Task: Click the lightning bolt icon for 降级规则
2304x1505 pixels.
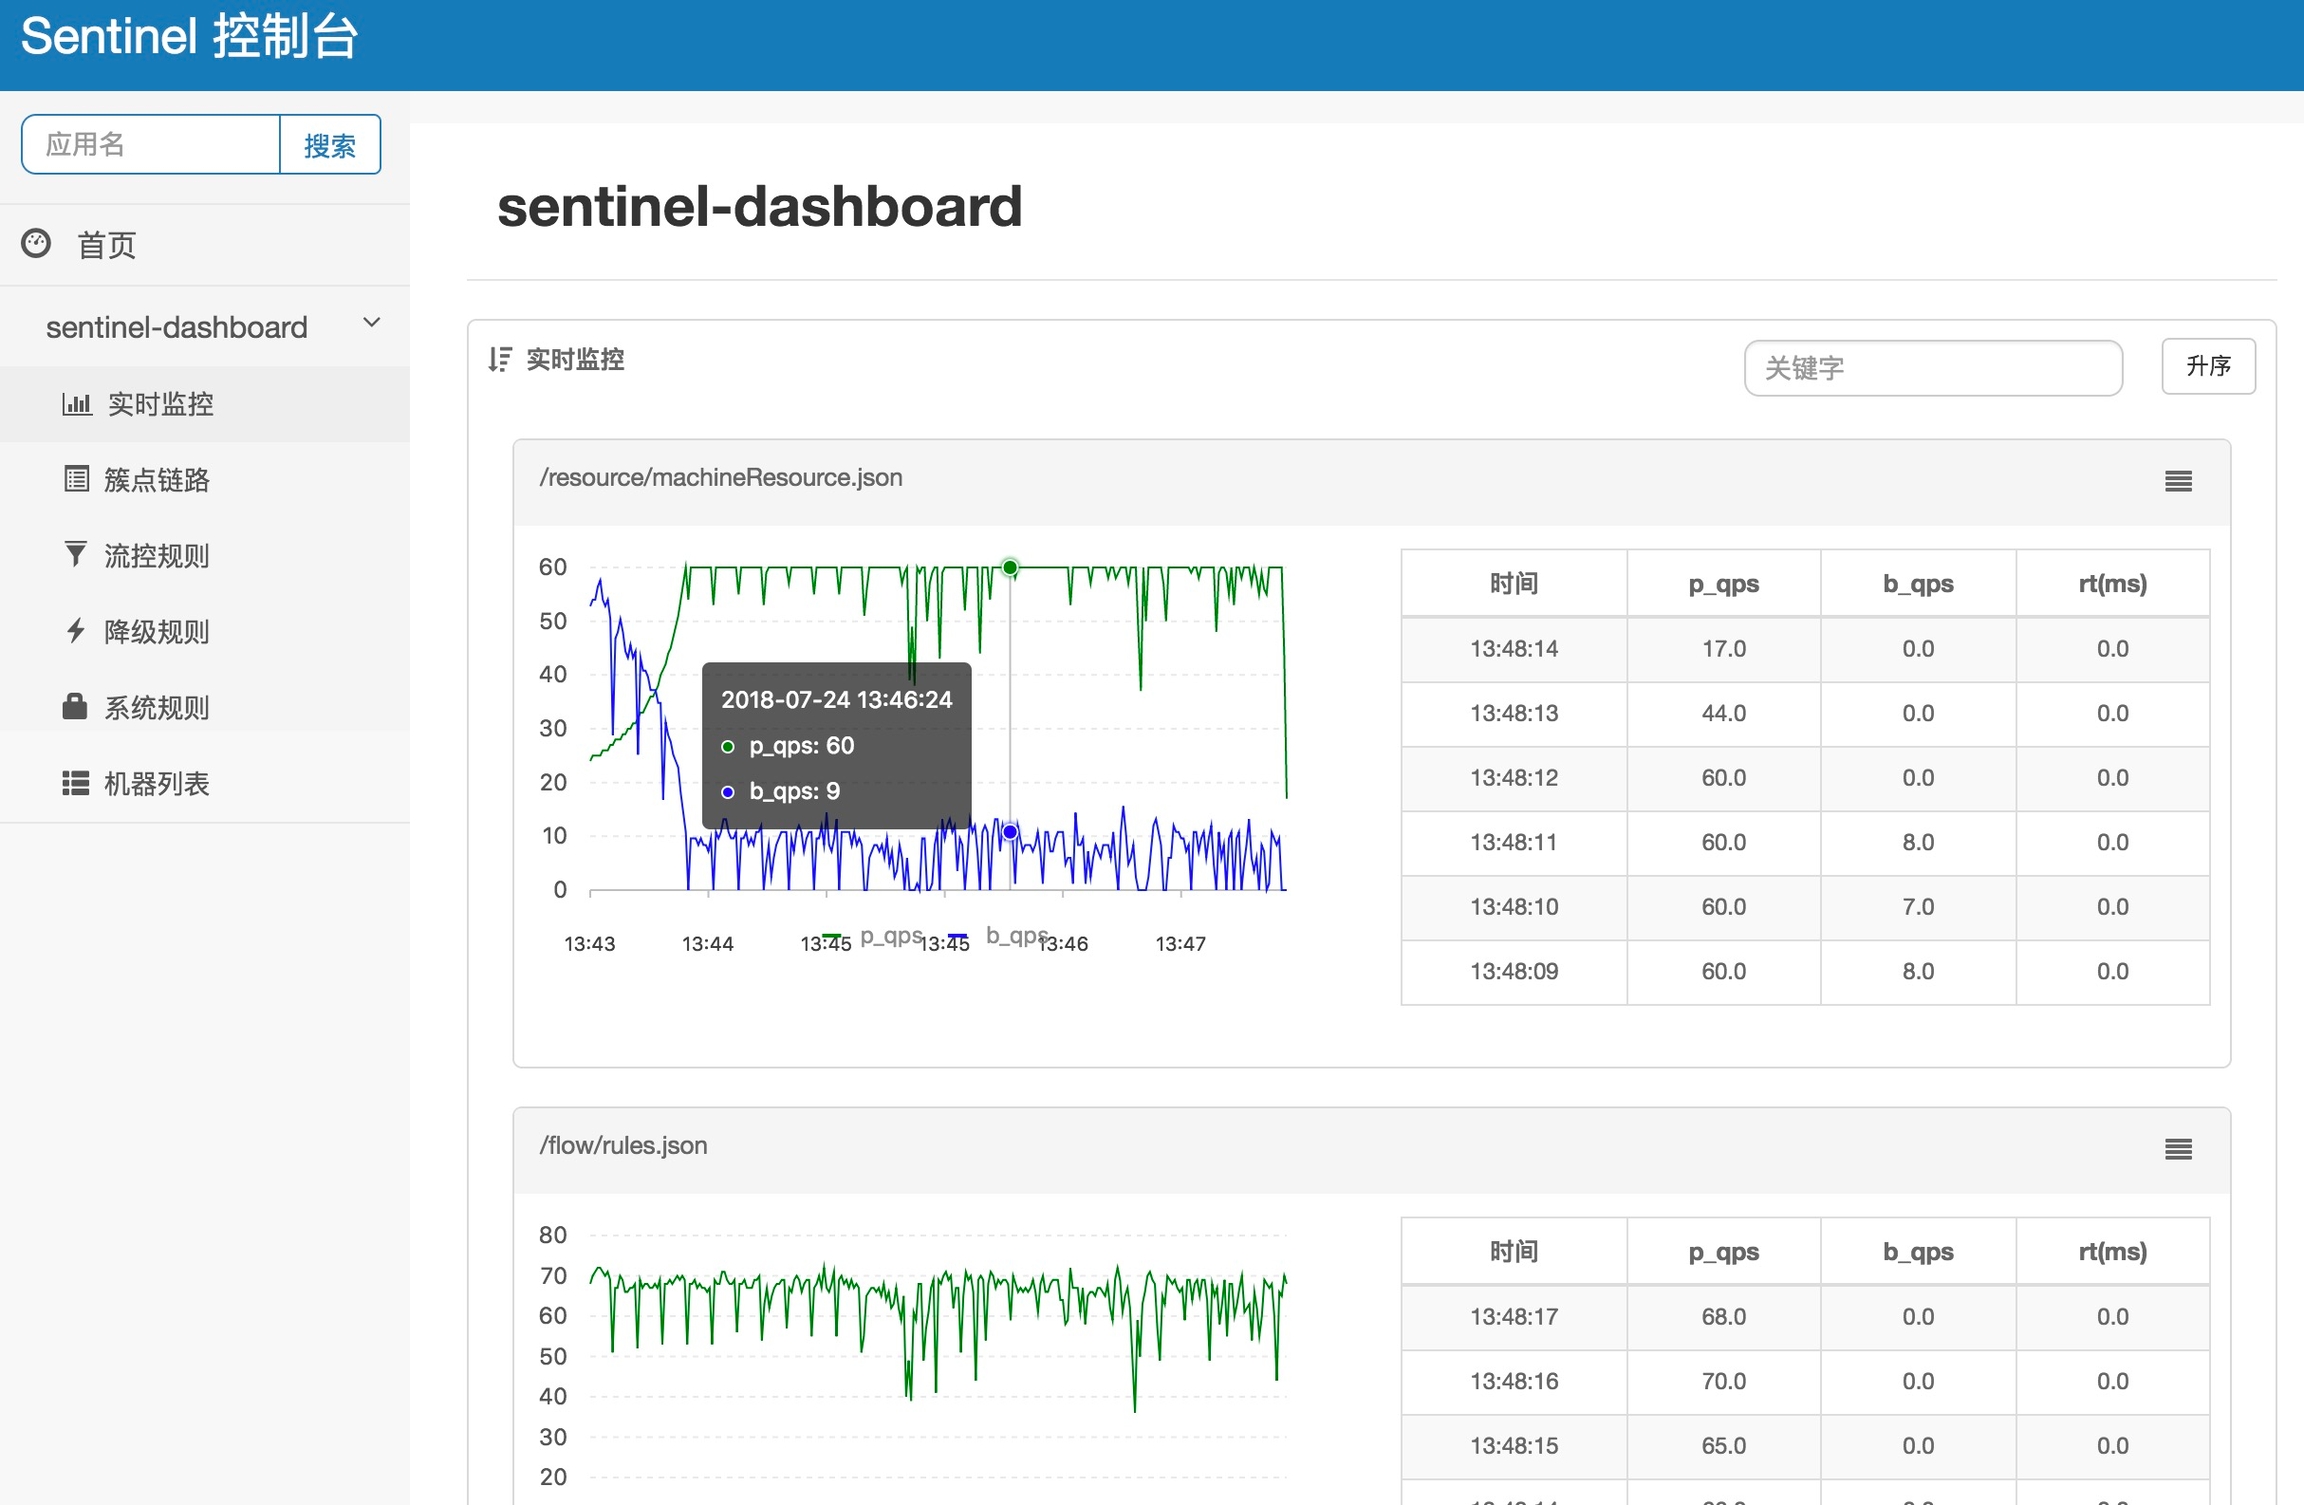Action: coord(76,631)
